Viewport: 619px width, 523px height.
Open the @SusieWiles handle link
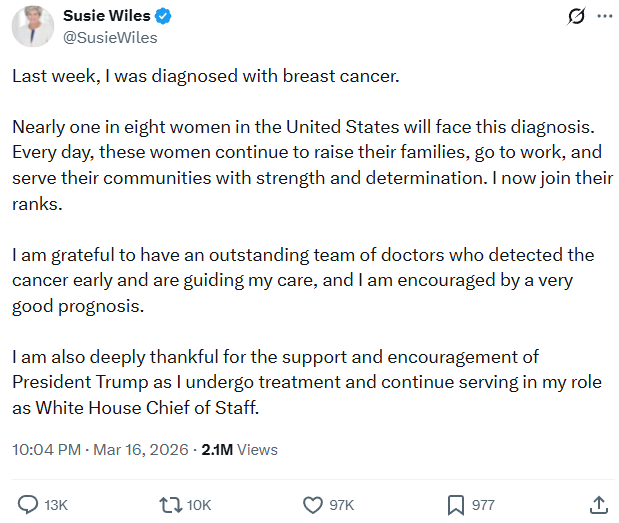[110, 38]
